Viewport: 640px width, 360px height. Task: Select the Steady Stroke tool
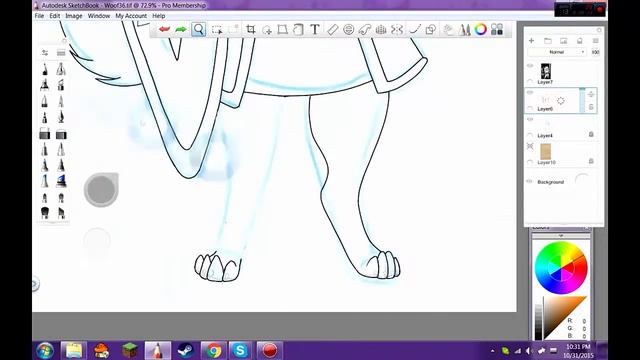(415, 29)
